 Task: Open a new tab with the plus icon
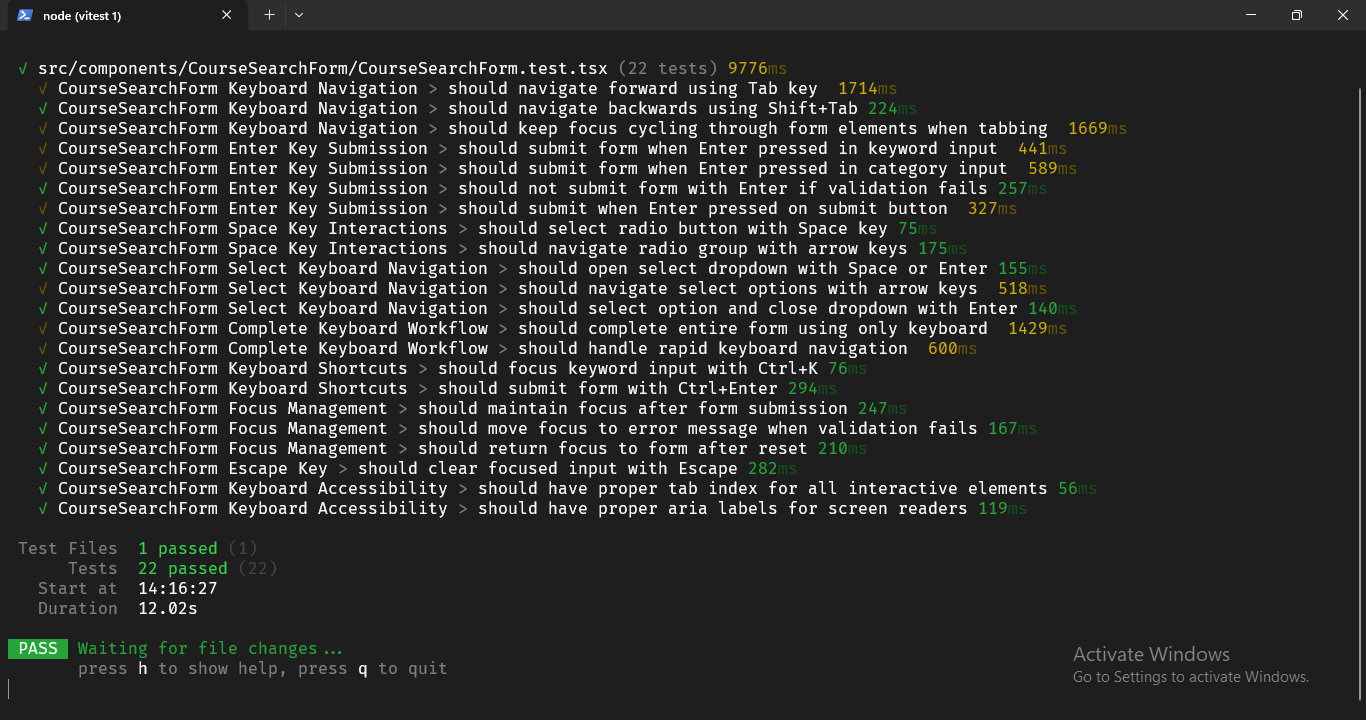[x=269, y=15]
